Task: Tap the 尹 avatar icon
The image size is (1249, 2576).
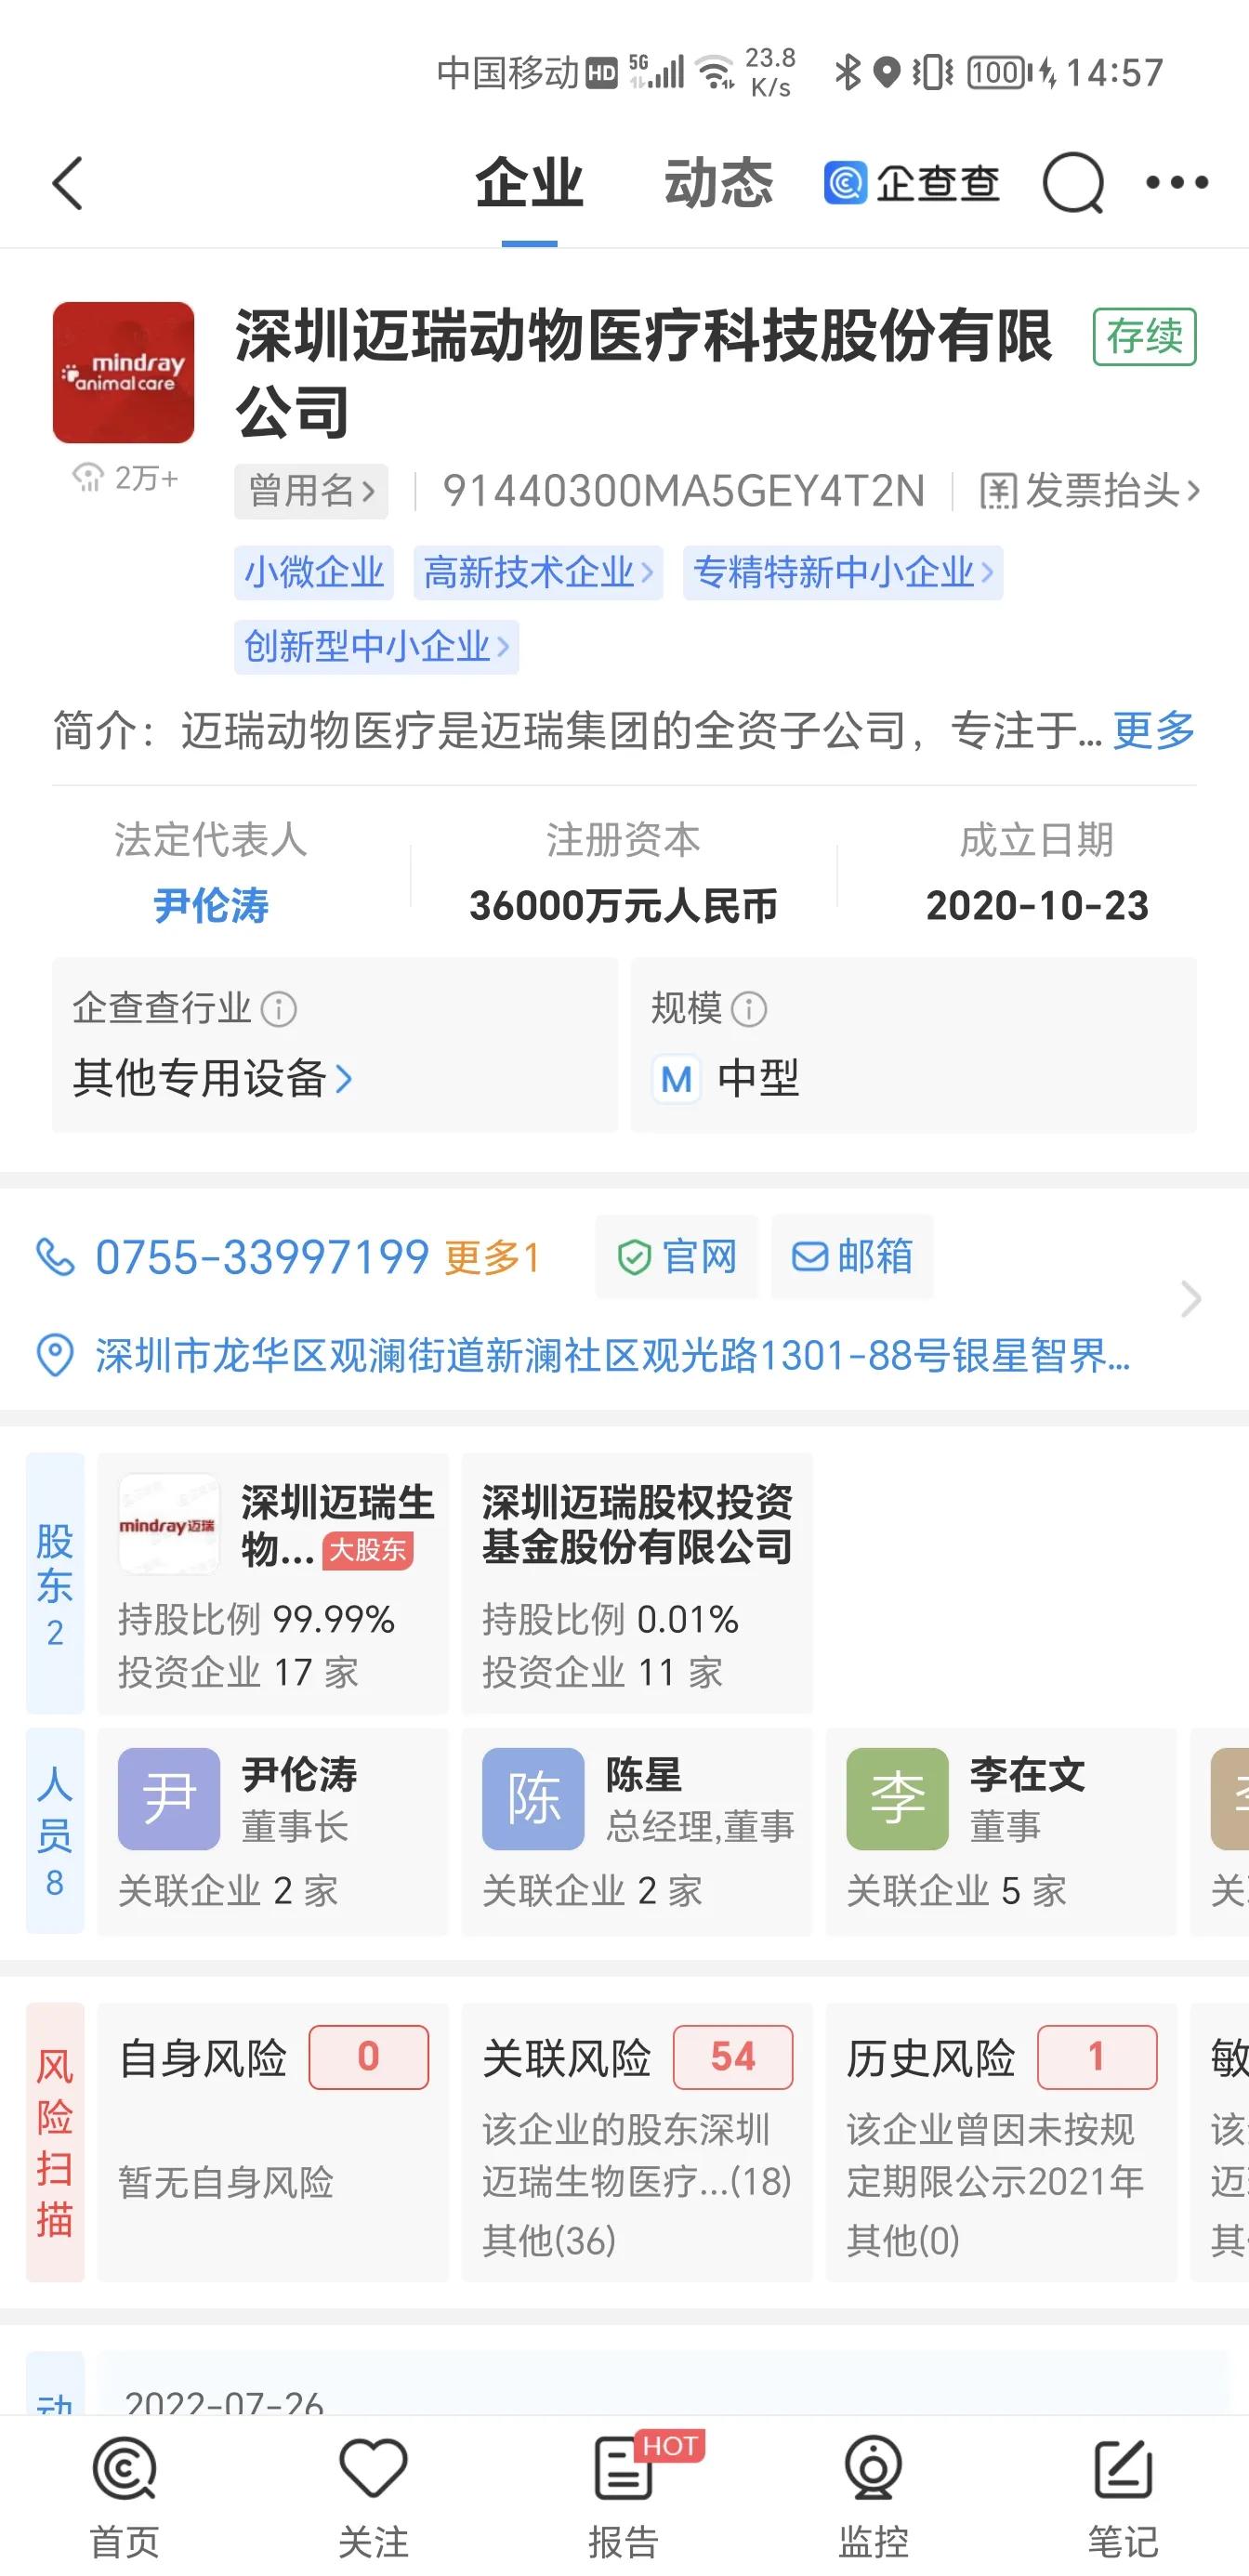Action: 169,1799
